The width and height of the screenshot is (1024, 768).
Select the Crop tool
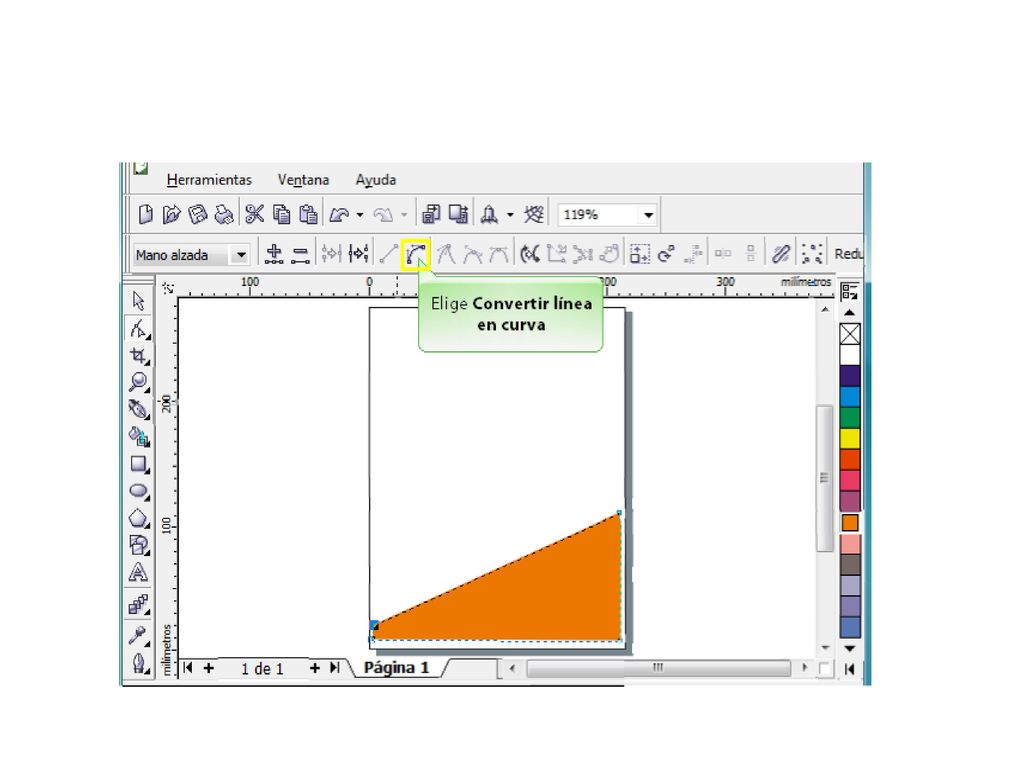[138, 356]
